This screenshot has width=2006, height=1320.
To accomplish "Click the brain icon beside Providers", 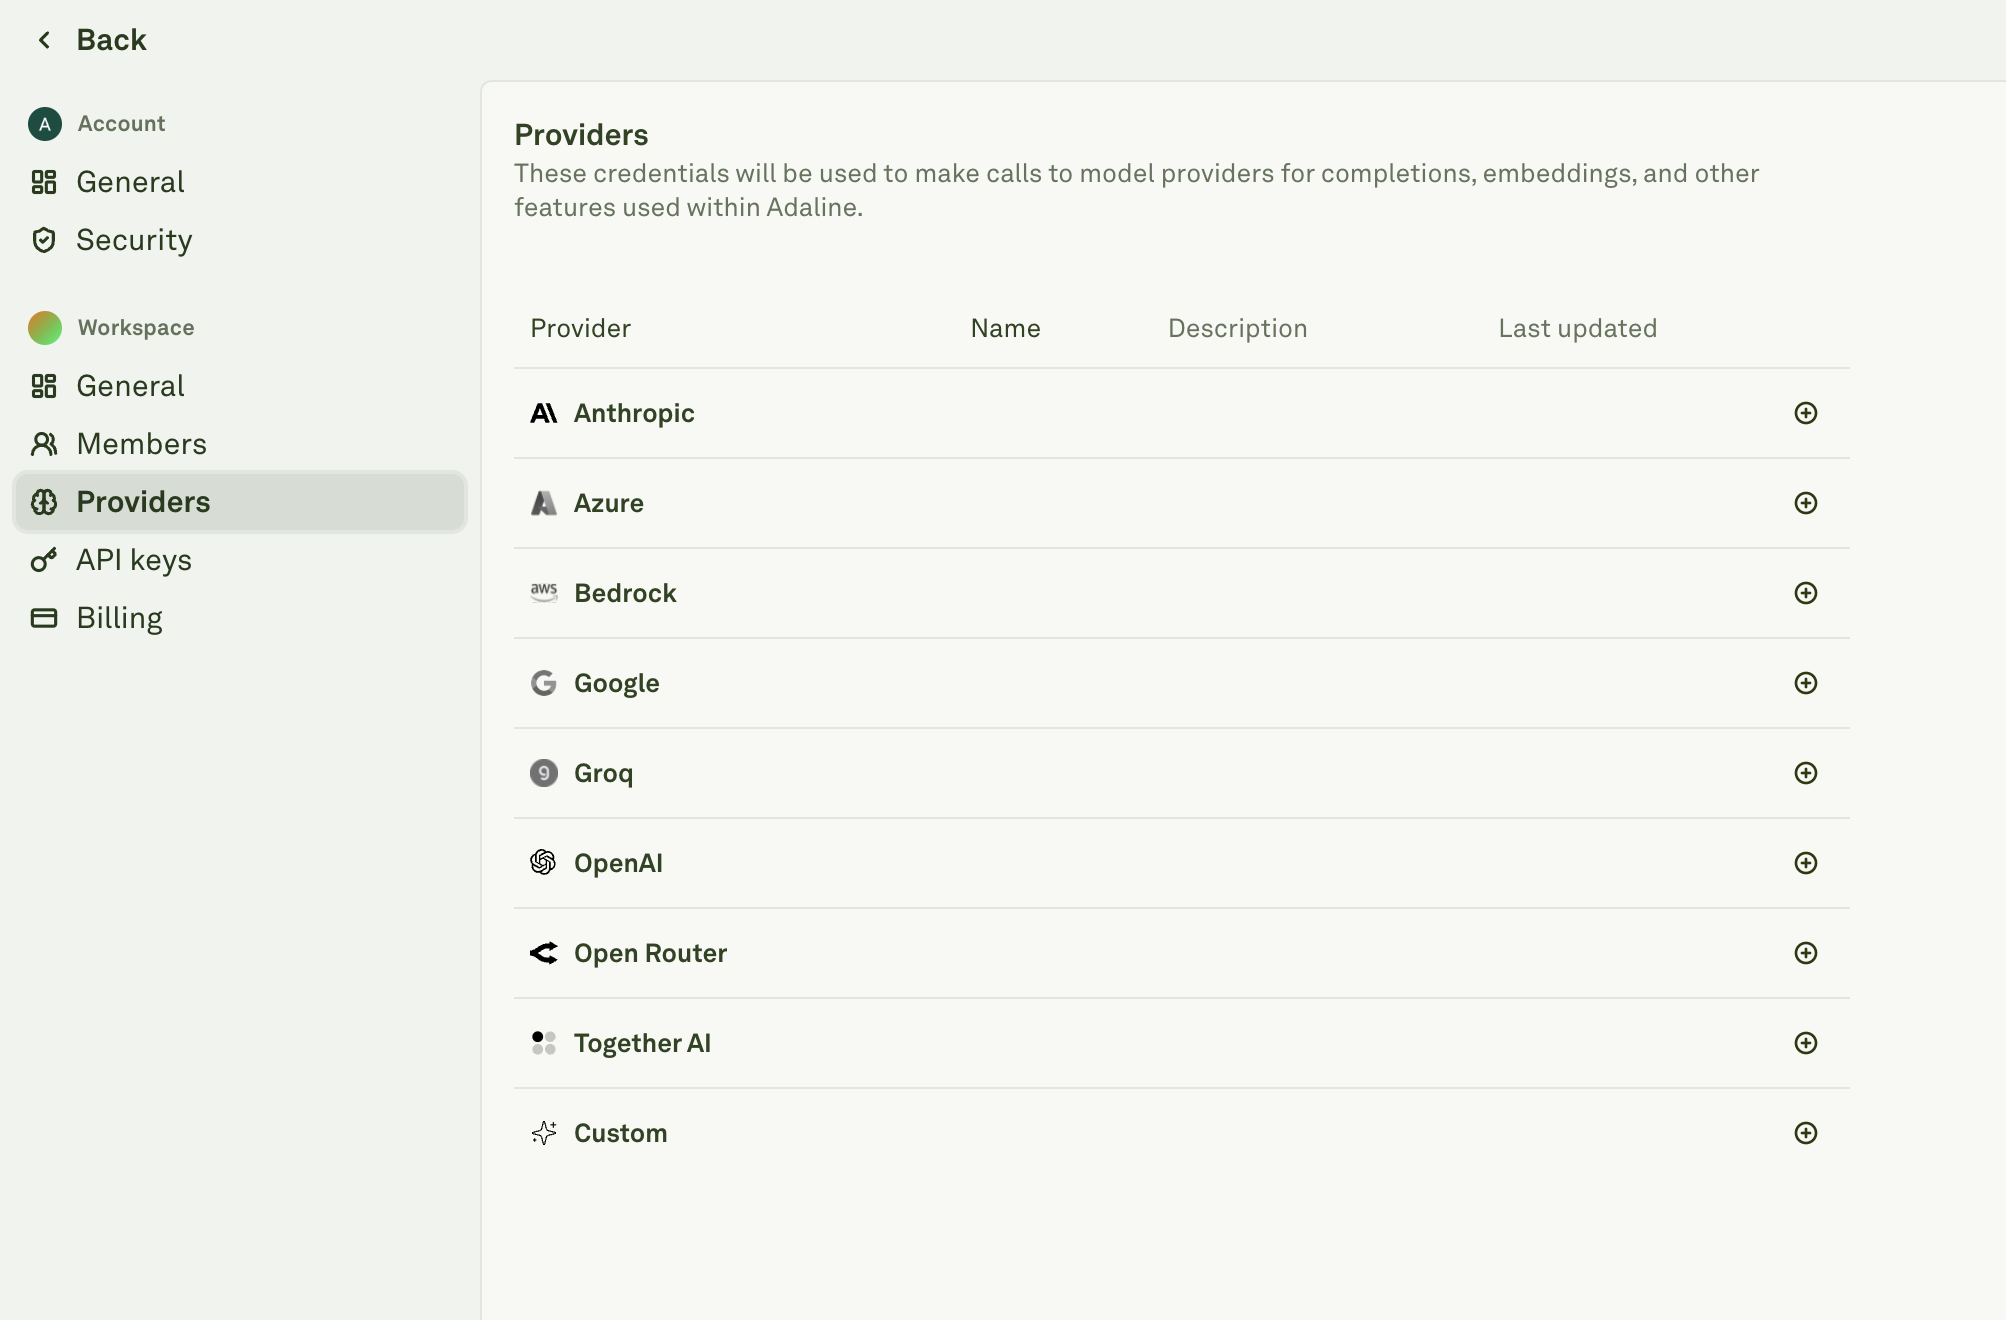I will [44, 502].
